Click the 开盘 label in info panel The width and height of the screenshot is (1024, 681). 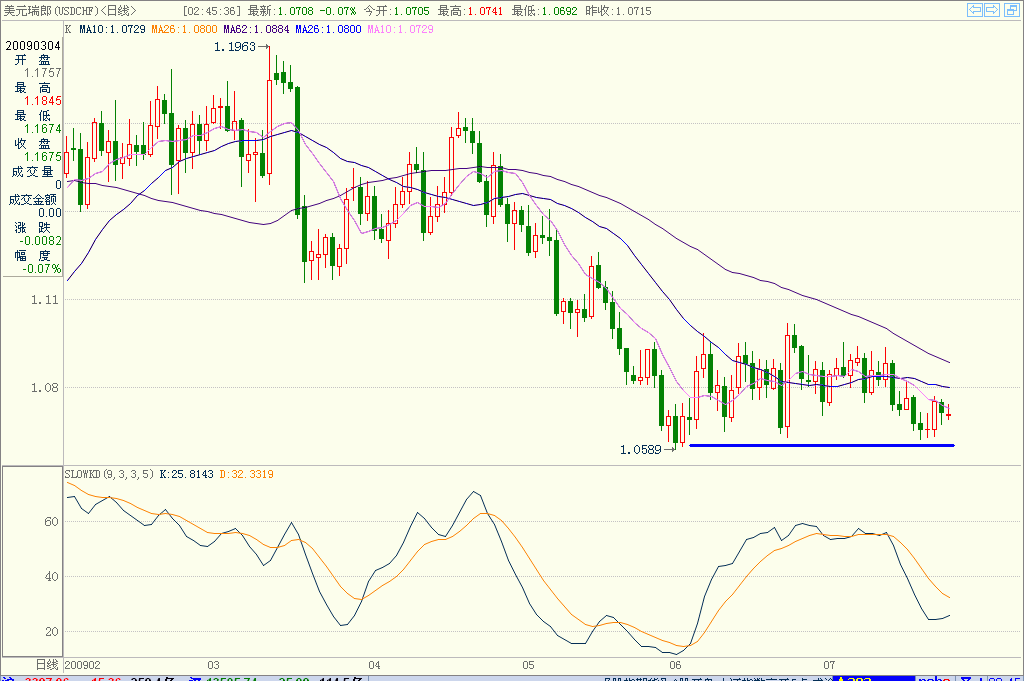point(33,59)
